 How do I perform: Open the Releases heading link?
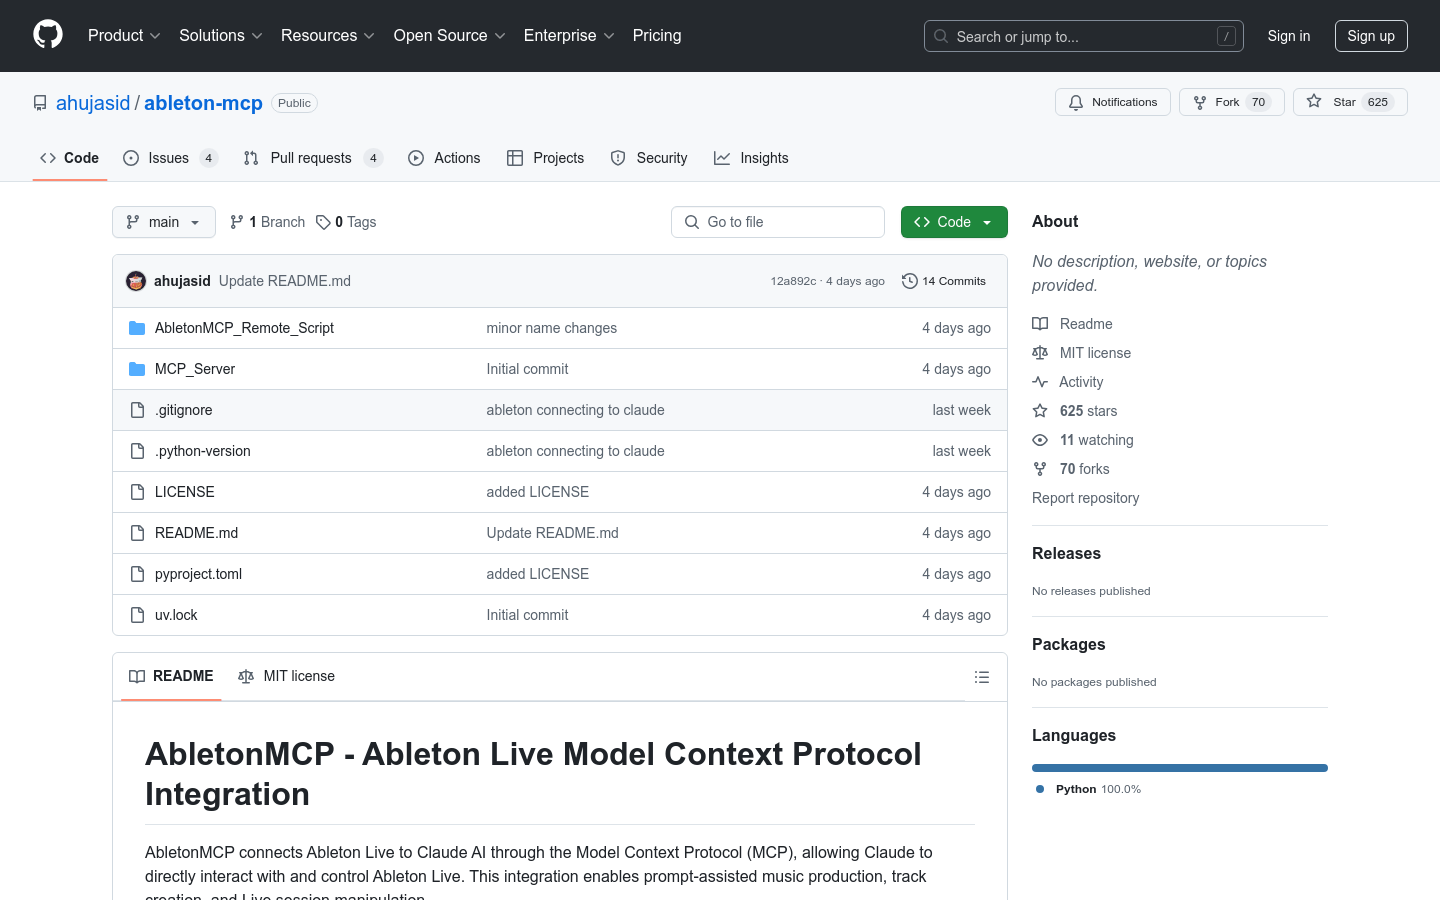1066,554
